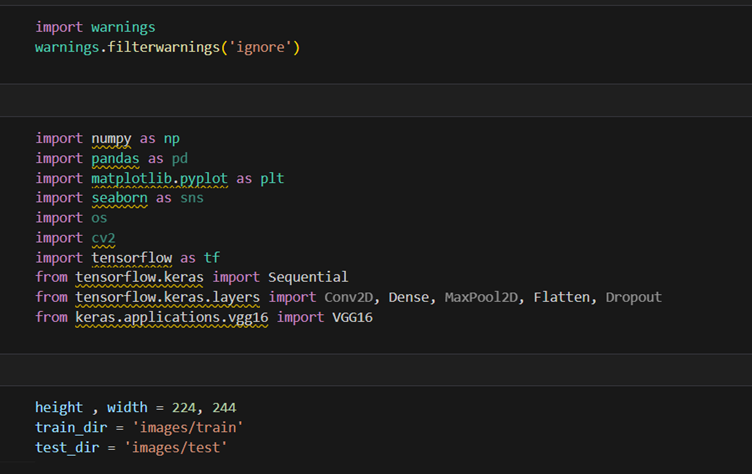752x474 pixels.
Task: Click the 'tf' alias after tensorflow
Action: [213, 257]
